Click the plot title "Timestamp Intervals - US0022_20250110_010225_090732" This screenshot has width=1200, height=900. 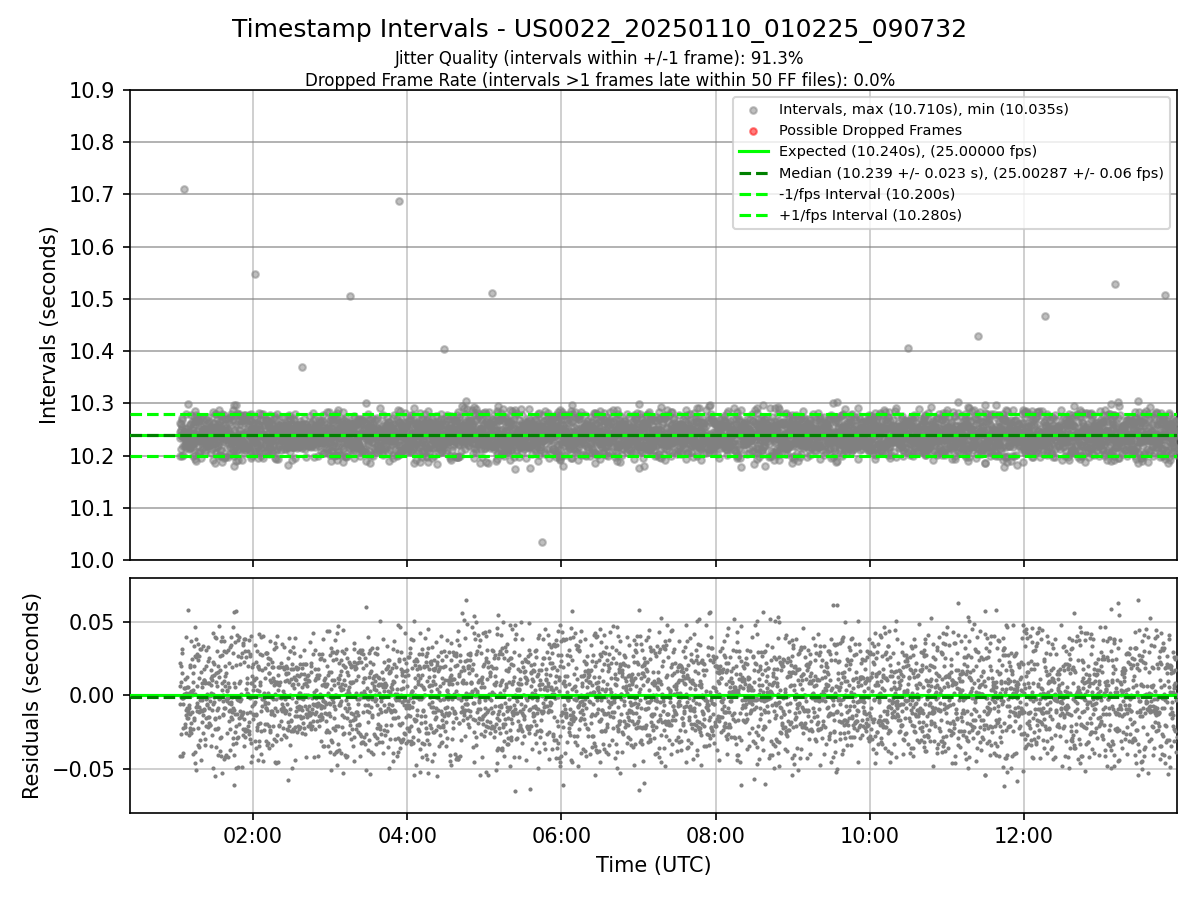click(x=599, y=29)
